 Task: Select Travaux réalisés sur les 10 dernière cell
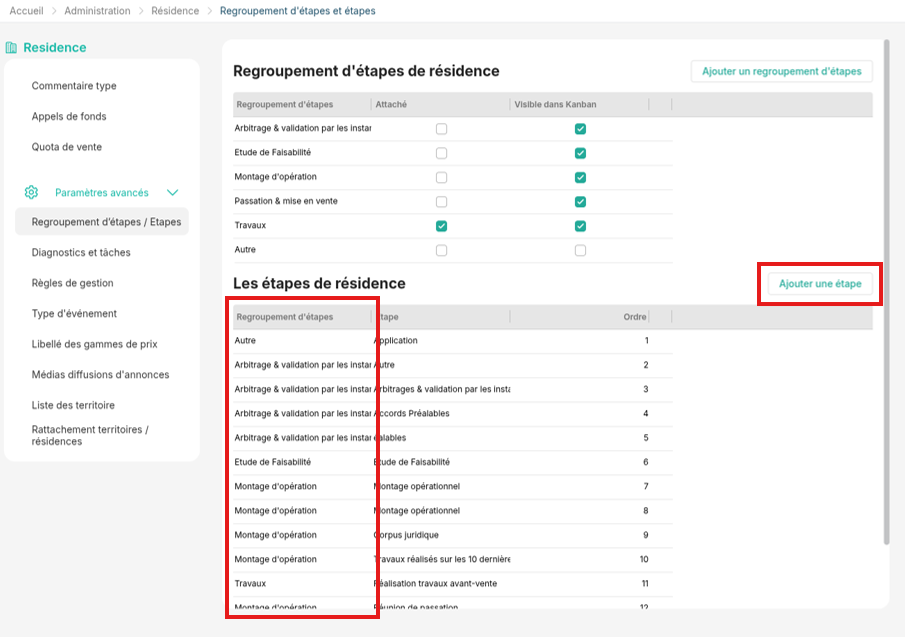[x=441, y=559]
